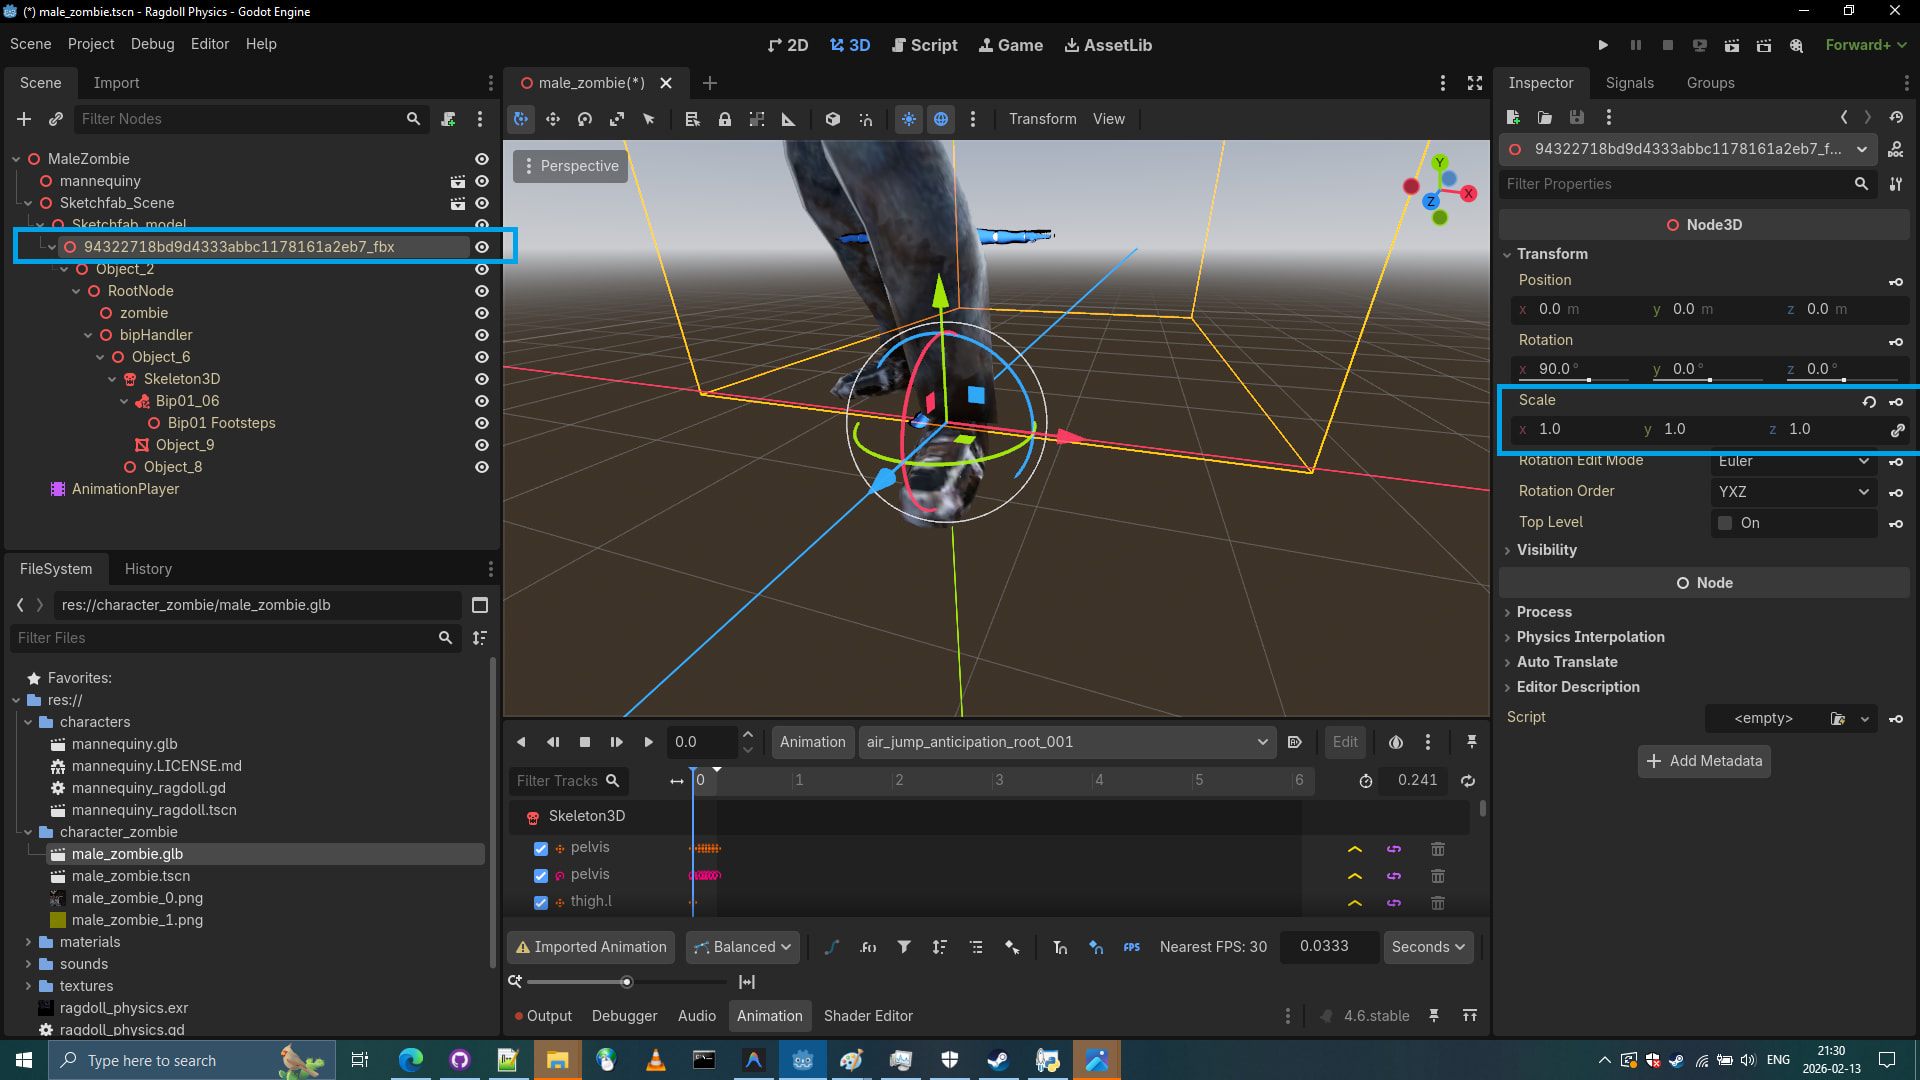The image size is (1920, 1080).
Task: Reset Scale property to default
Action: (1869, 401)
